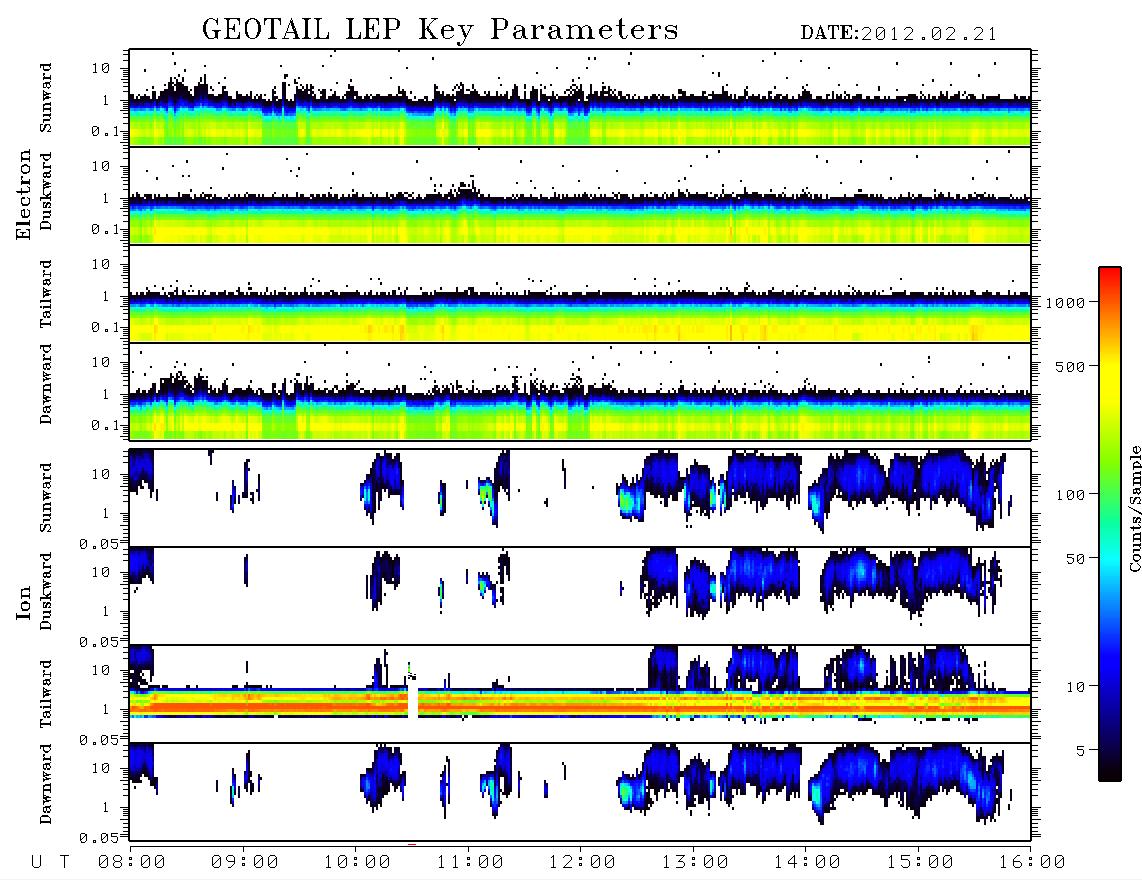Image resolution: width=1142 pixels, height=880 pixels.
Task: Click the Ion 'Tailward' panel label
Action: pos(45,694)
